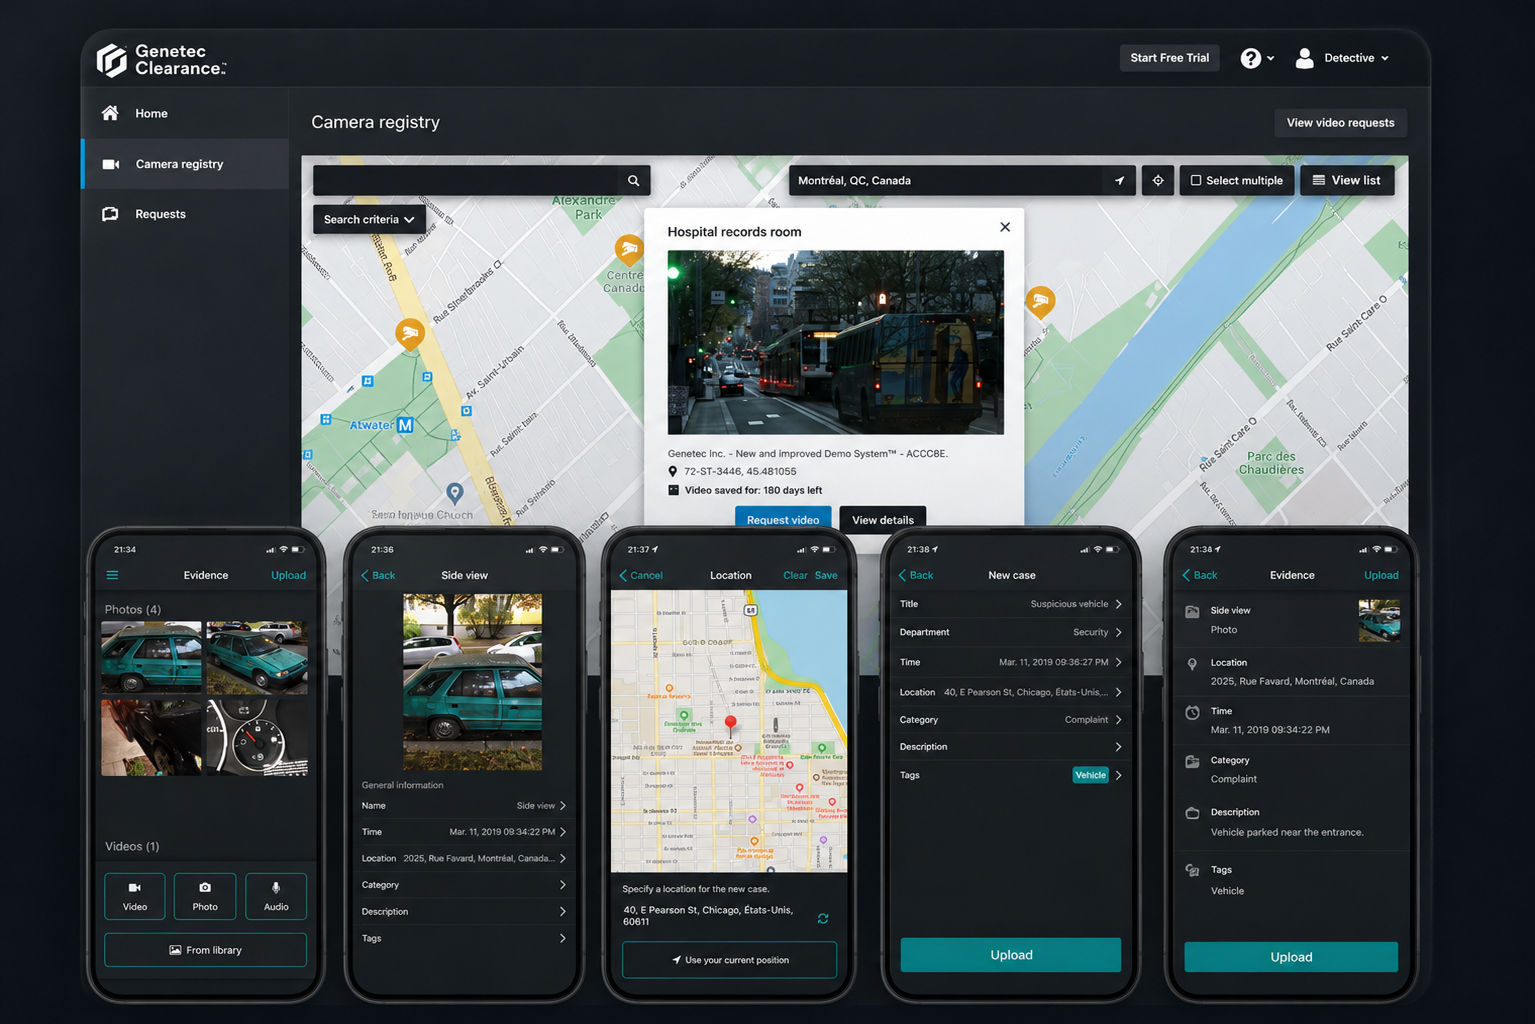Click Start Free Trial button

click(1169, 58)
